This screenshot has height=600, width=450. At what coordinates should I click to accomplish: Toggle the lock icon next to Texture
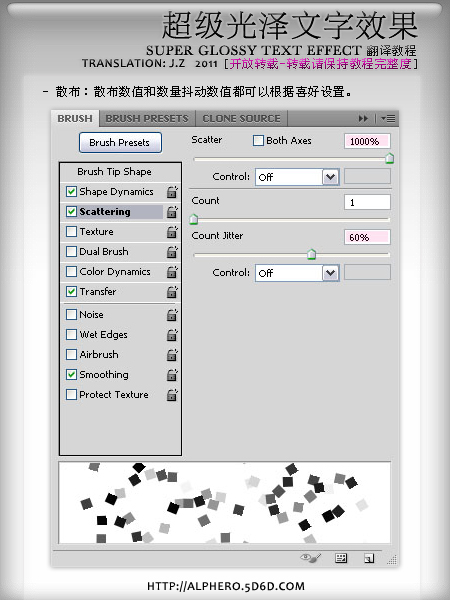pyautogui.click(x=172, y=232)
